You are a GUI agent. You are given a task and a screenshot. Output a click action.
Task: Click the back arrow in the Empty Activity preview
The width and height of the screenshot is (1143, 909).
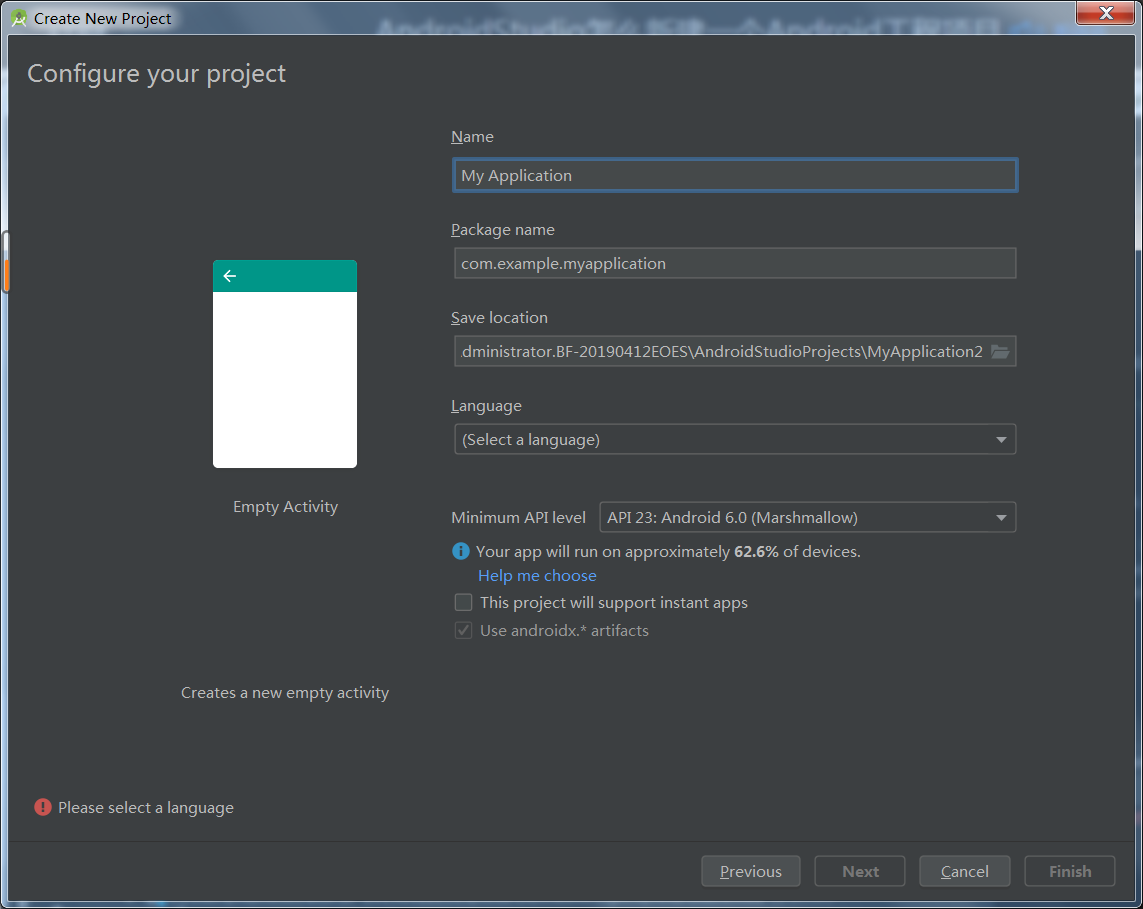pyautogui.click(x=230, y=275)
